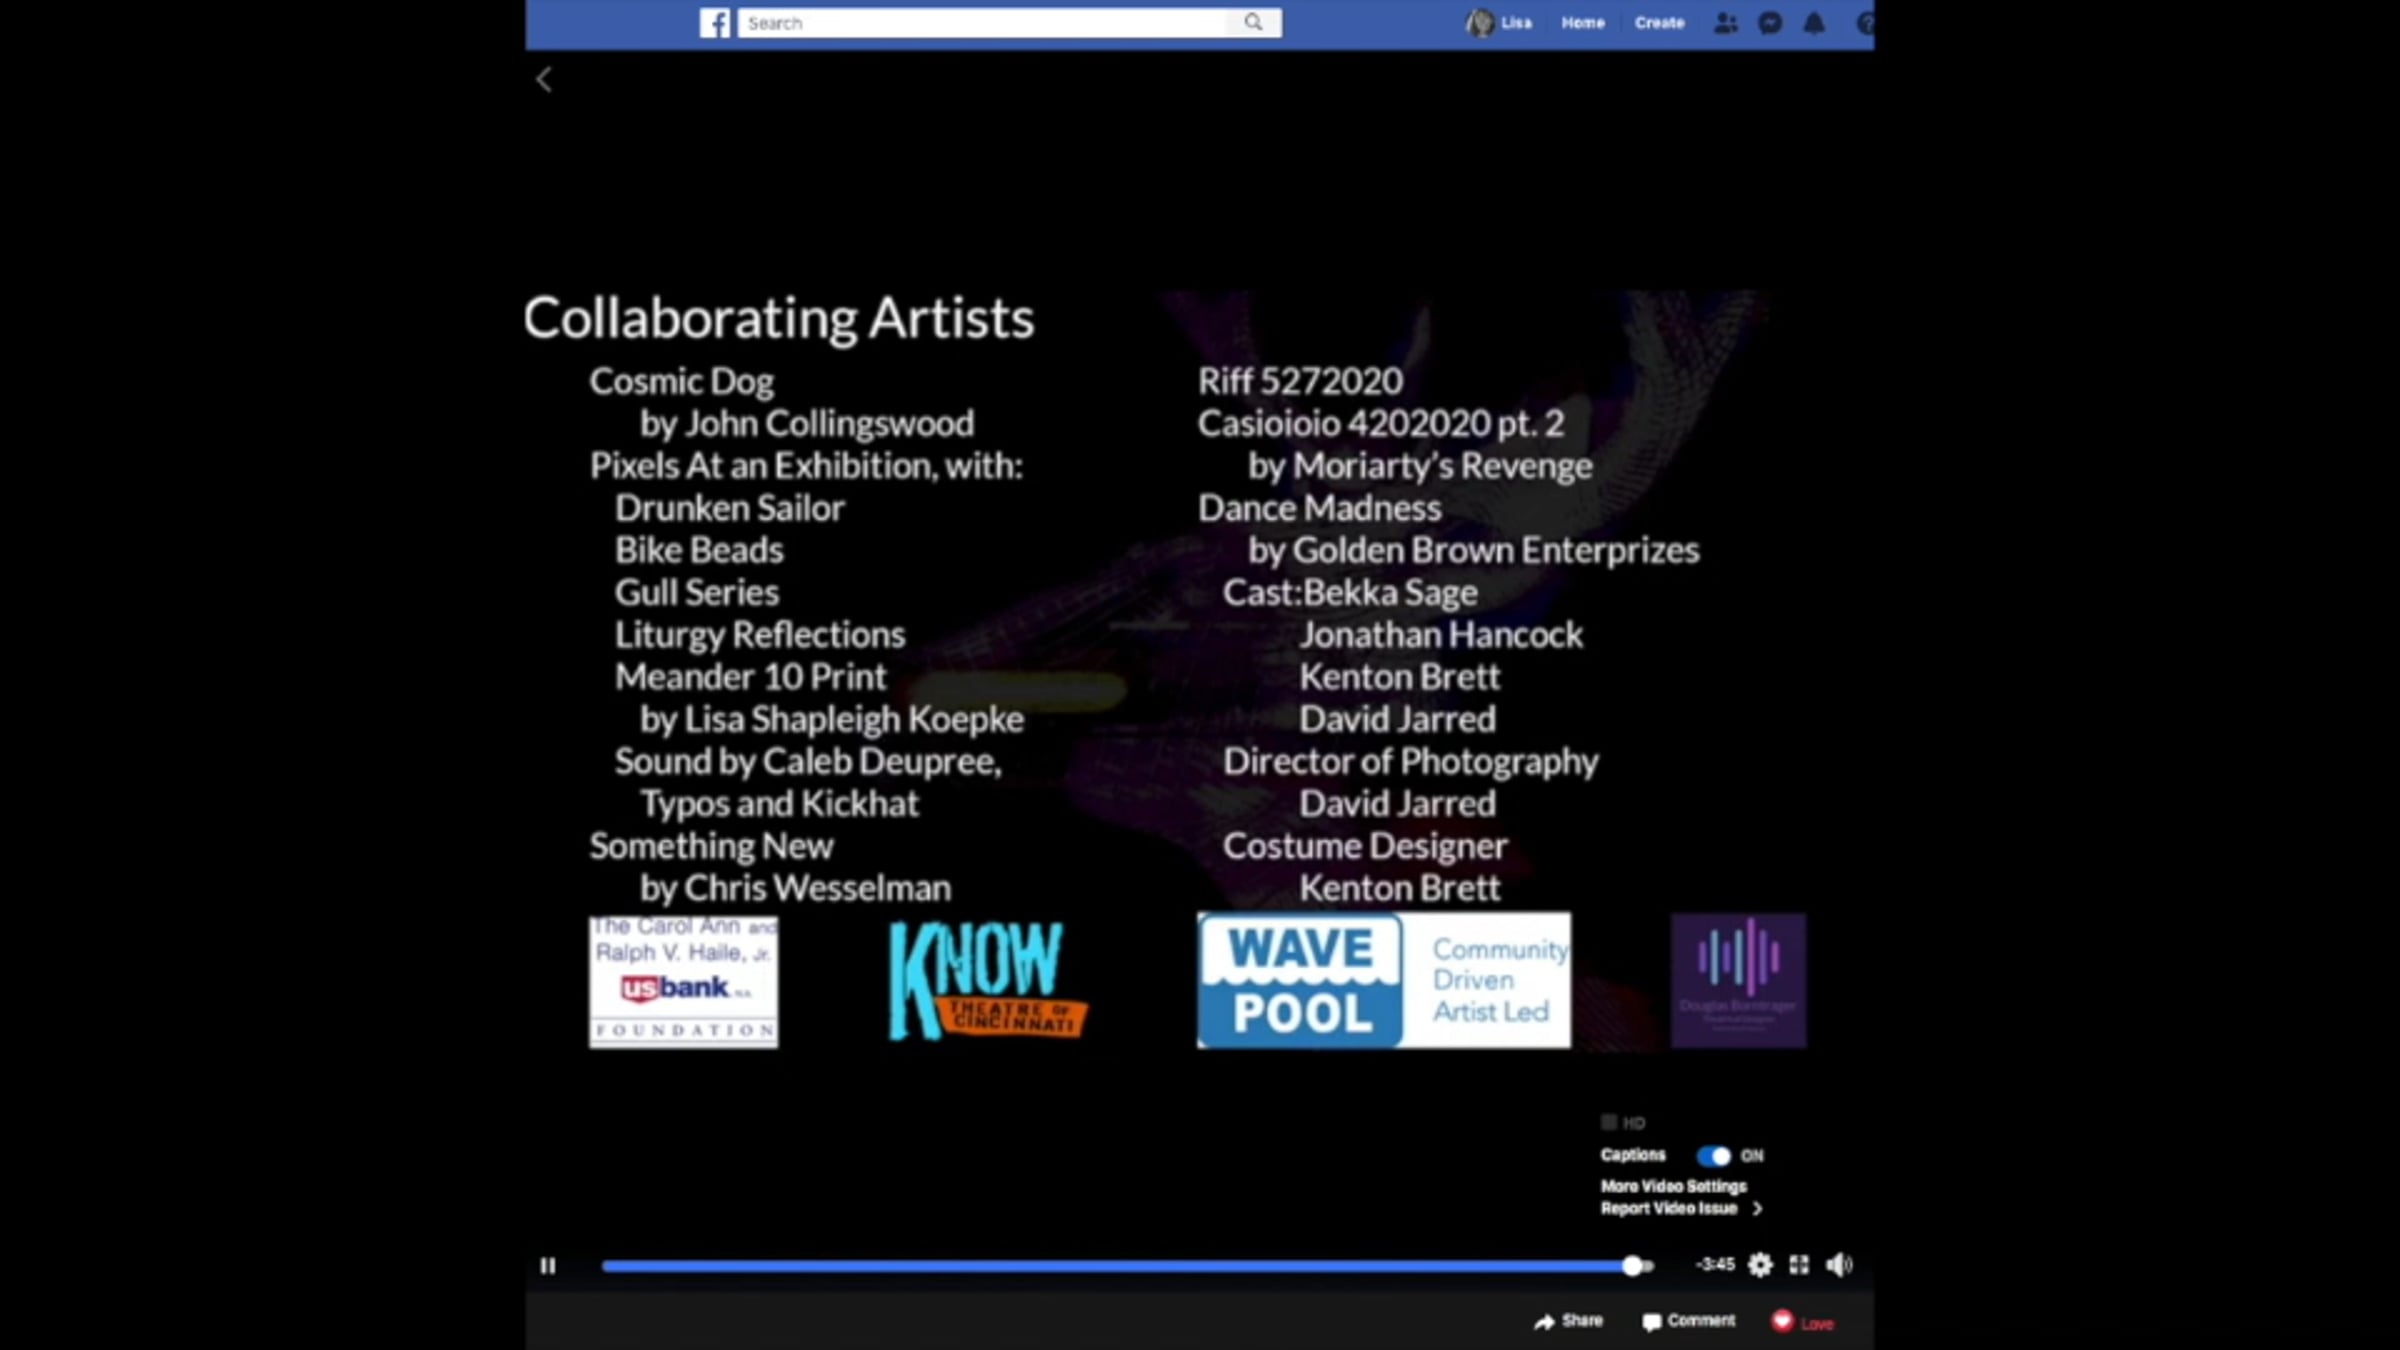The image size is (2400, 1350).
Task: Go back with the left chevron
Action: (544, 80)
